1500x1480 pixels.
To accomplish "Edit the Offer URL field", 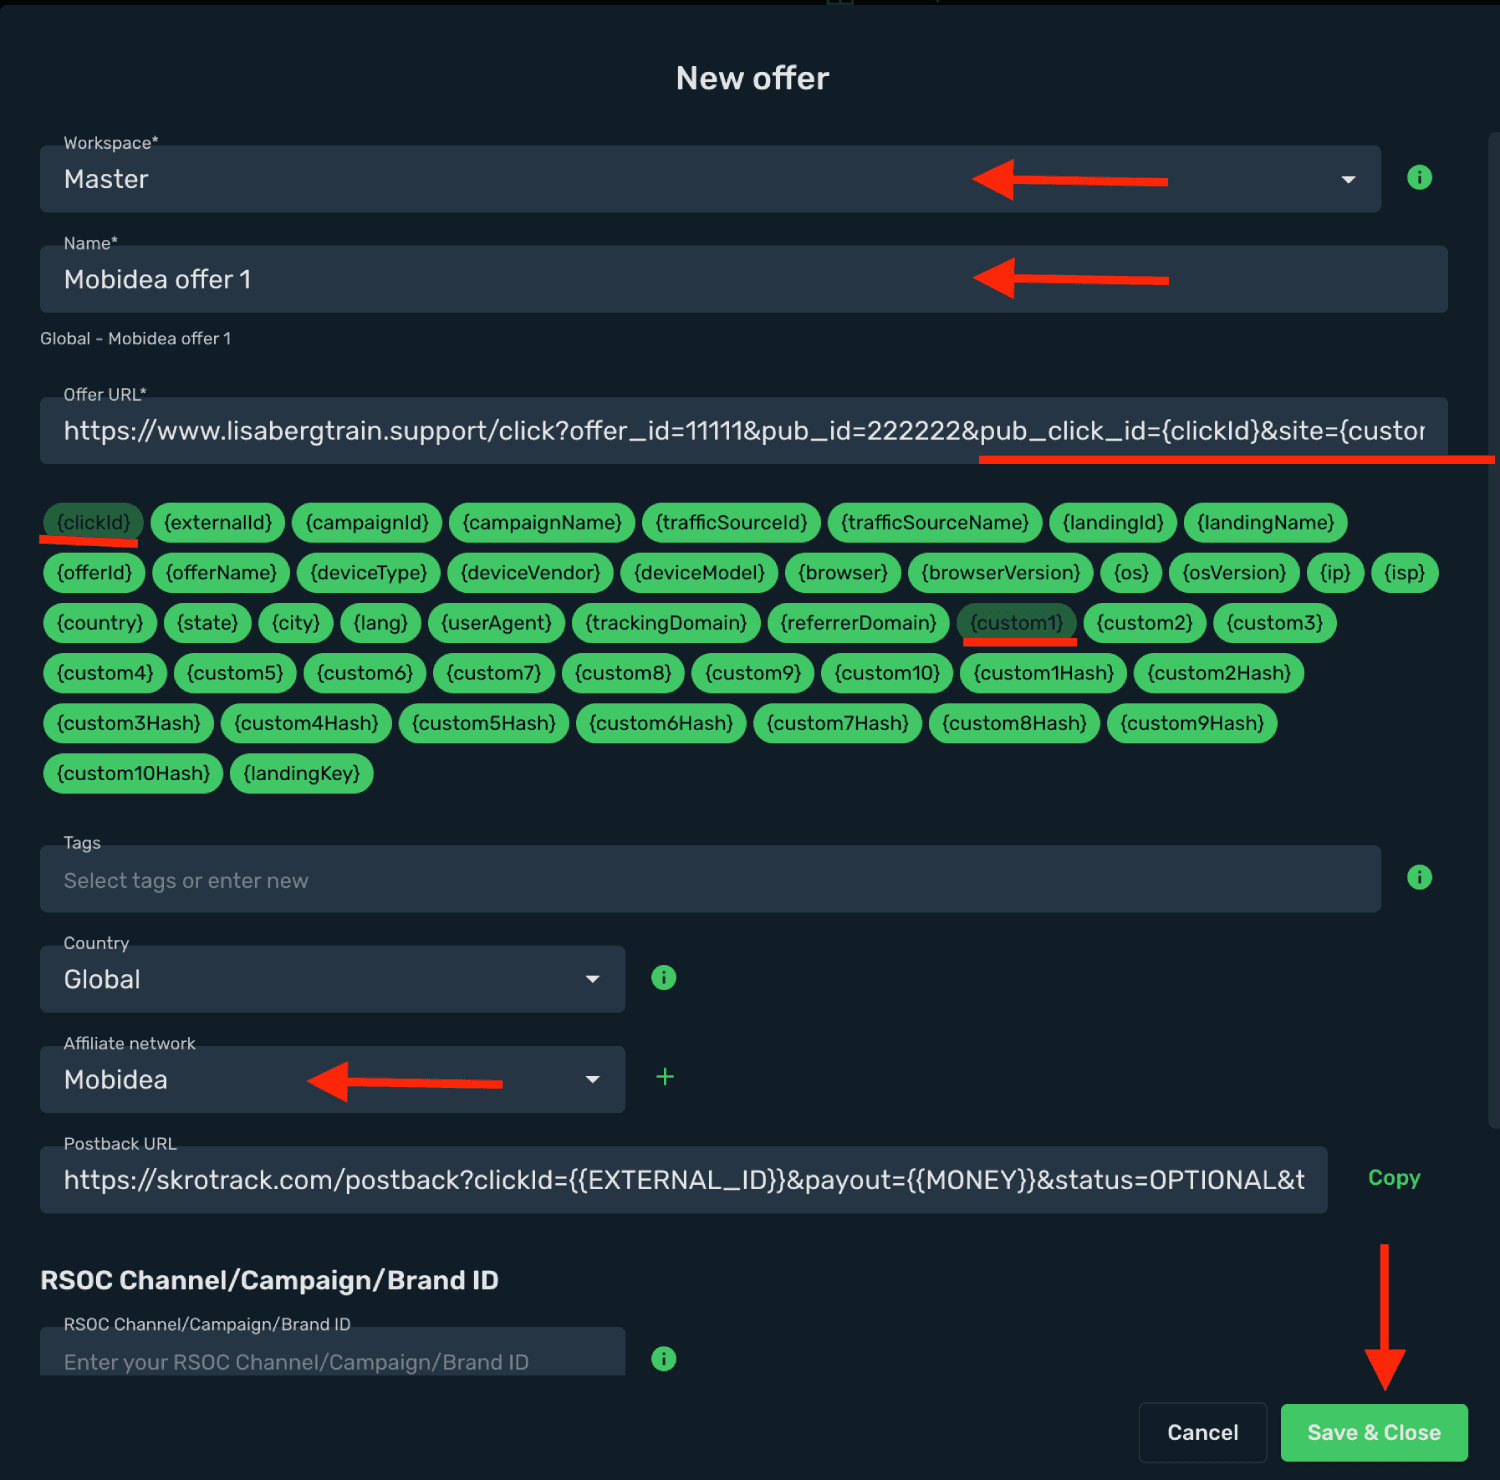I will tap(744, 431).
